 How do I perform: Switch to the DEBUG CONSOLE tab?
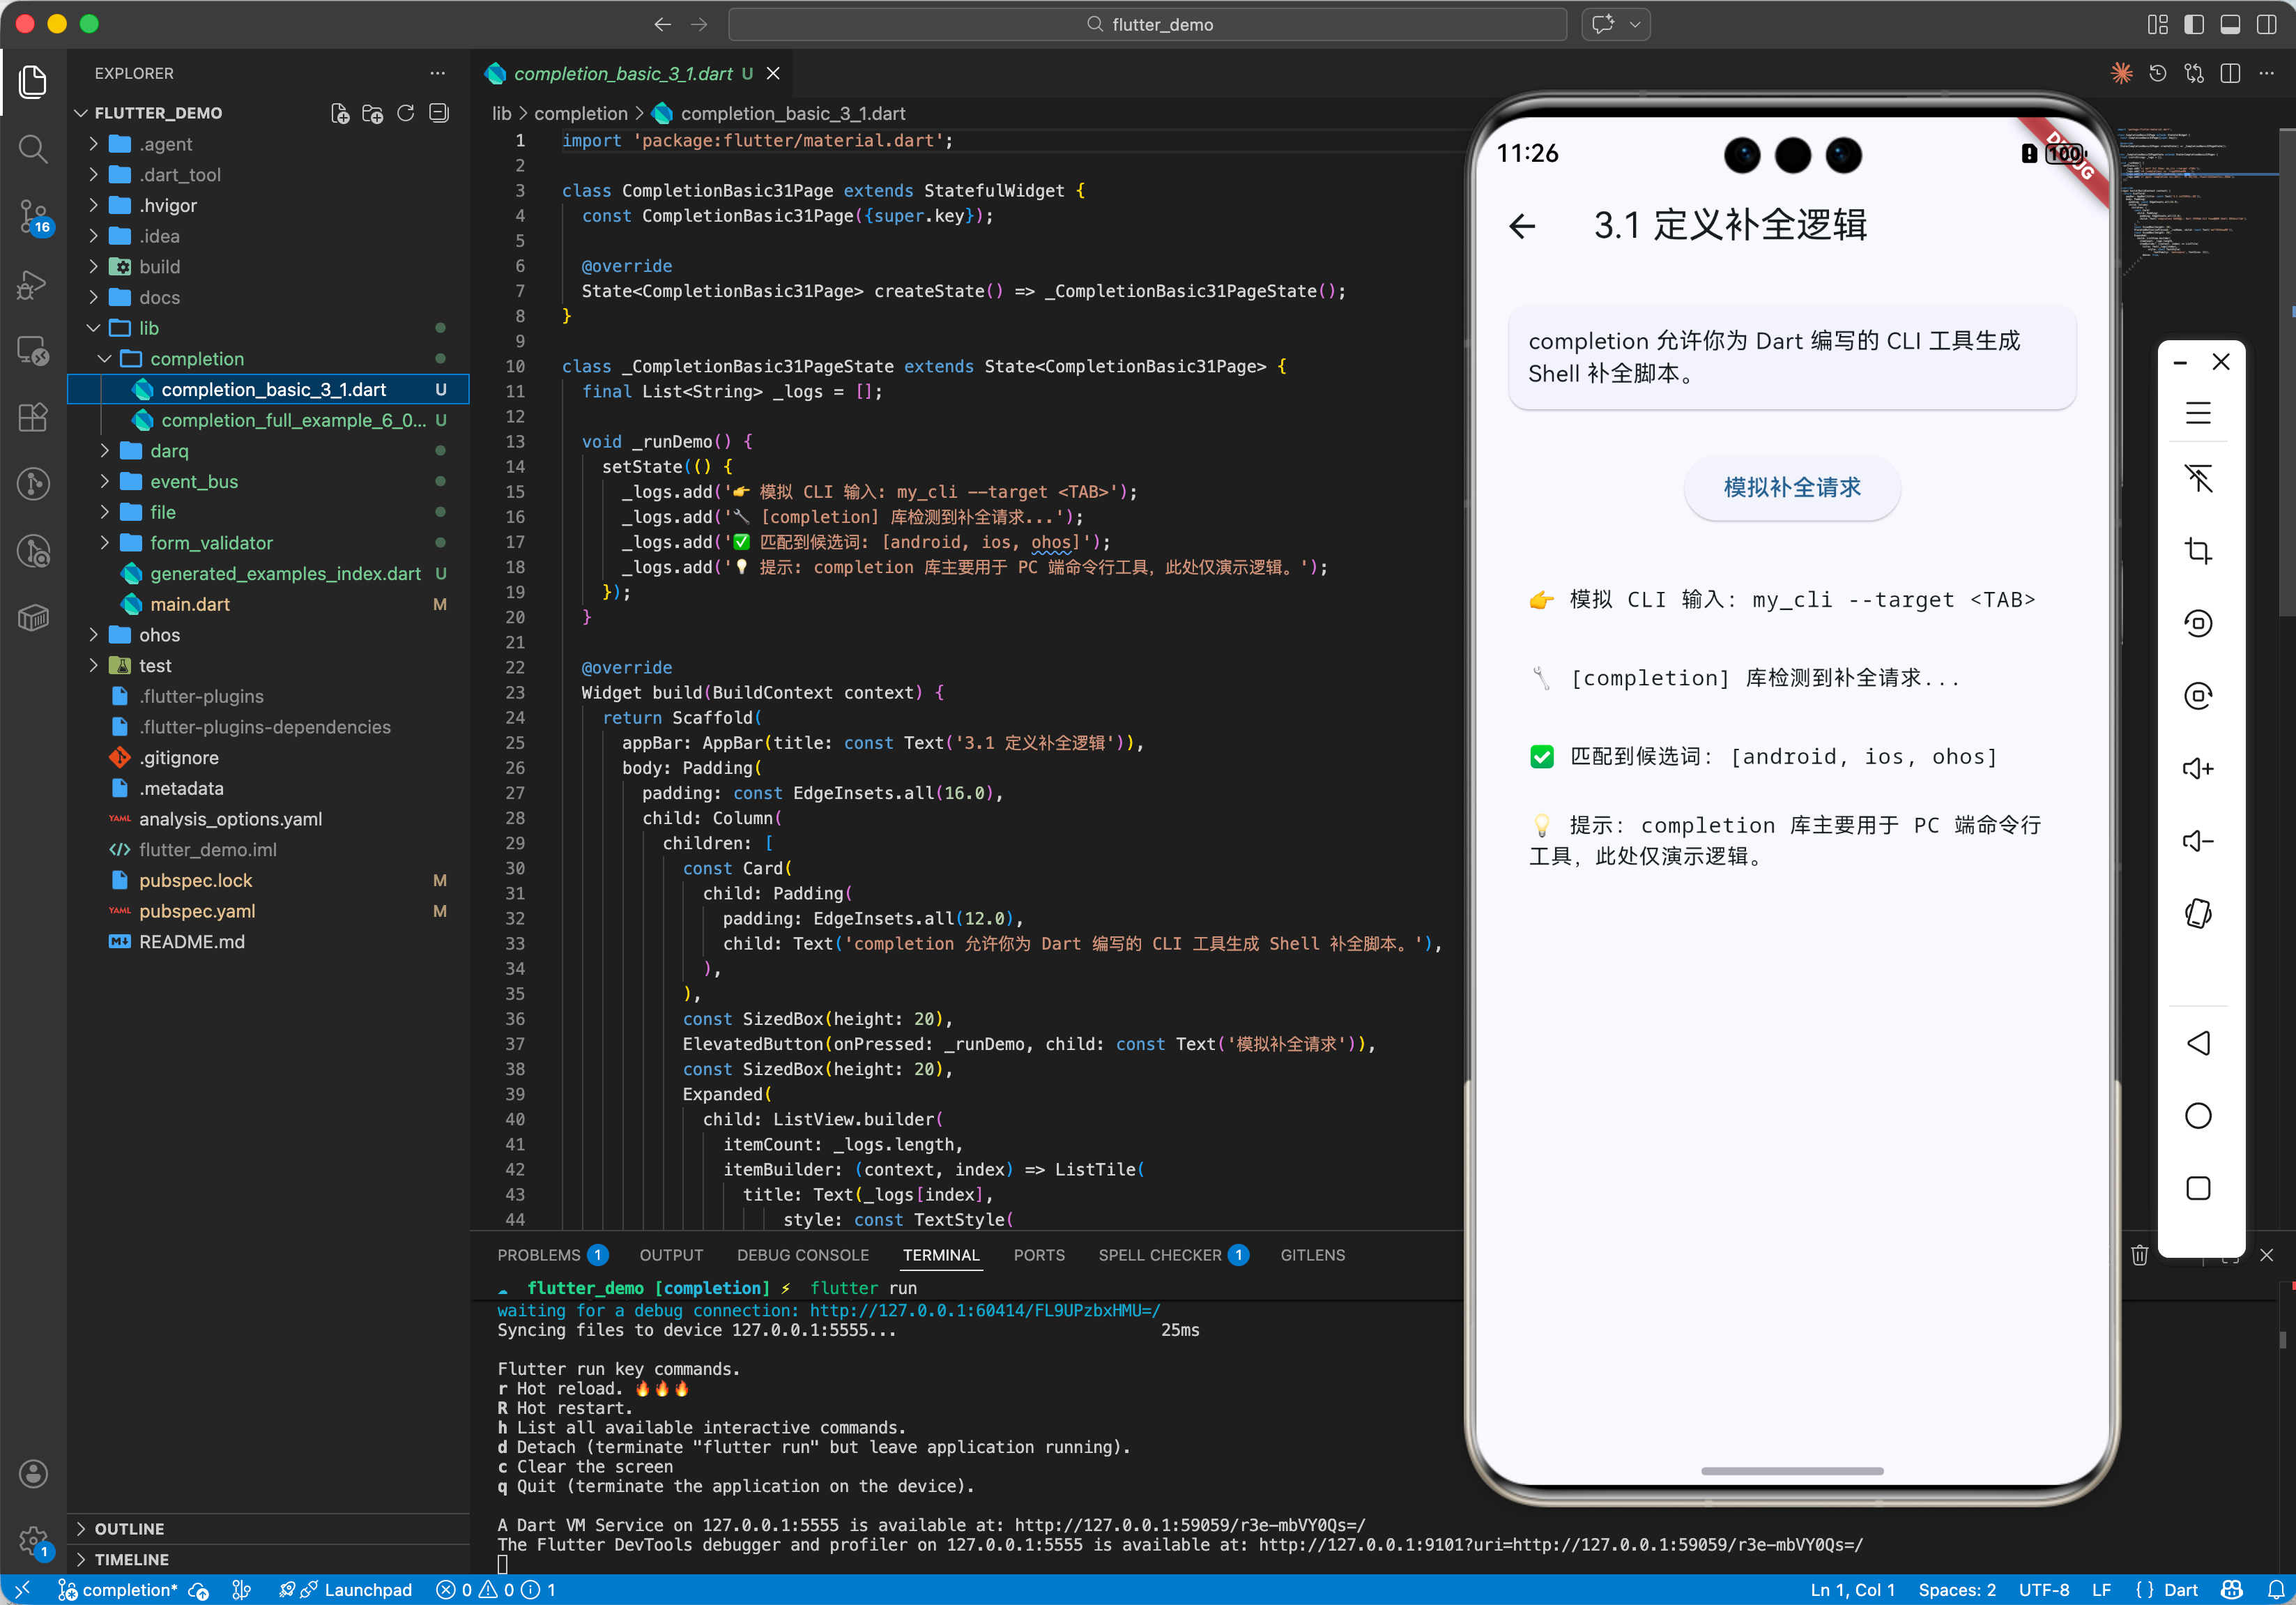click(802, 1254)
